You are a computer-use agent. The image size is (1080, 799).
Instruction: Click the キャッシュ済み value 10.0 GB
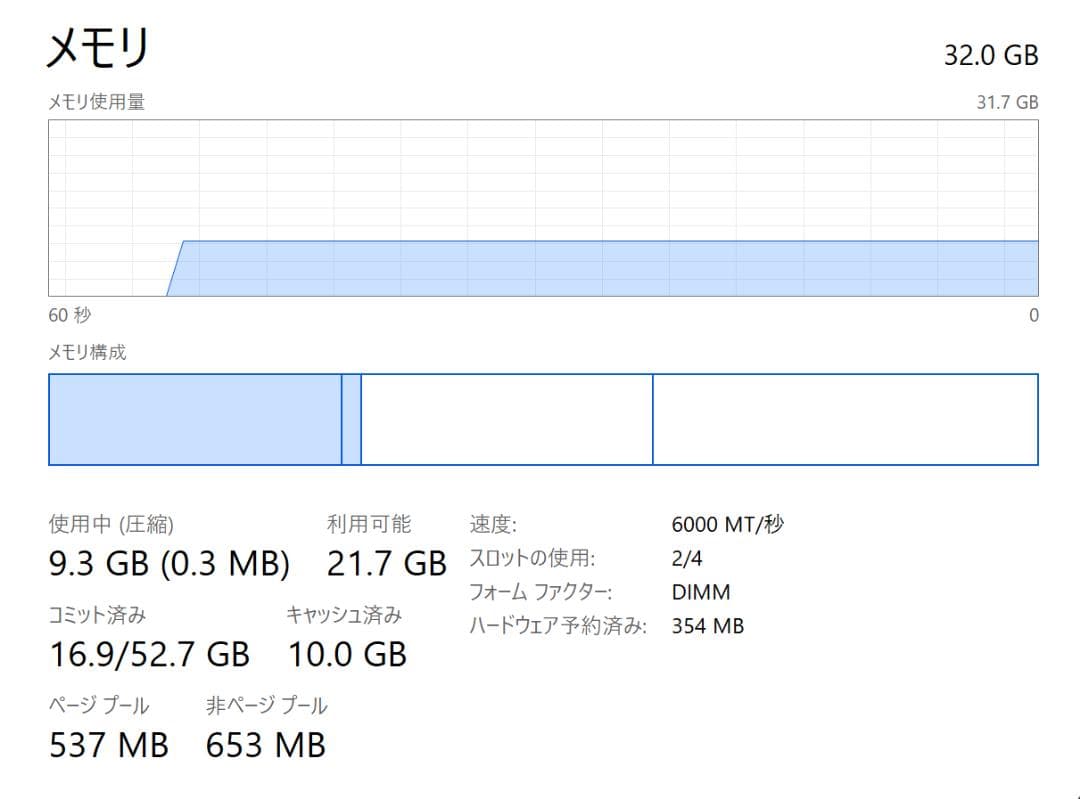point(347,654)
